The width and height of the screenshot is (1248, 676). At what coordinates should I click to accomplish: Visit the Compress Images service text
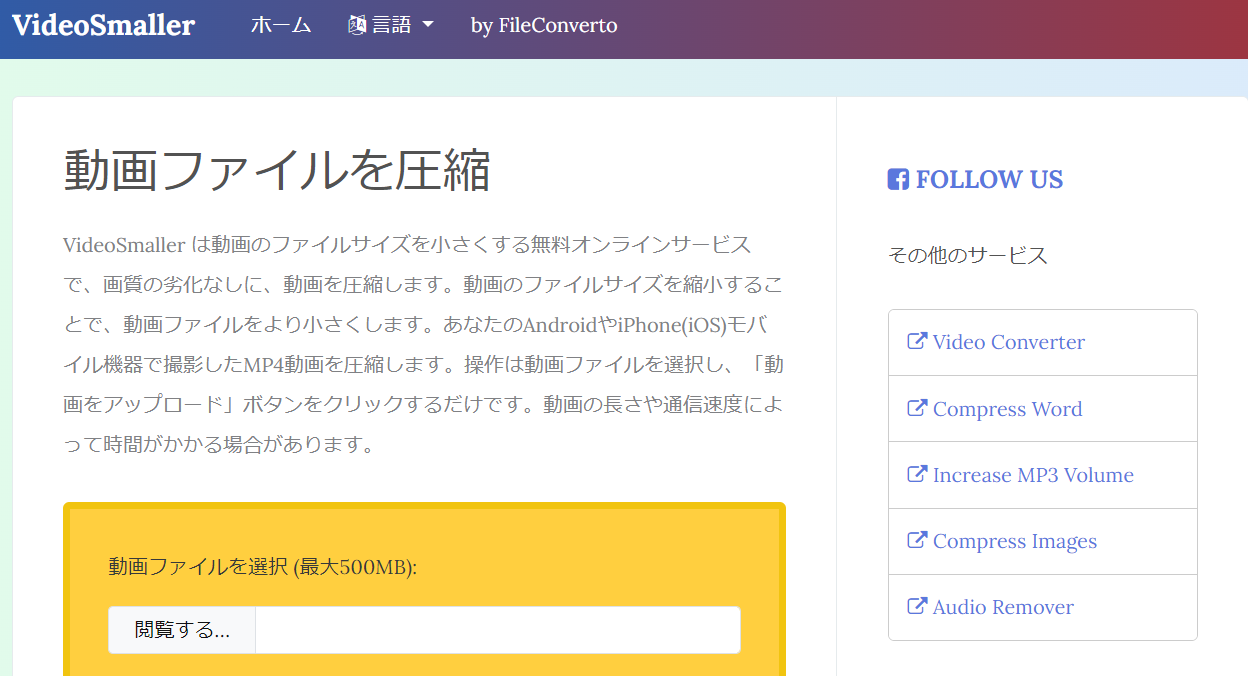(x=1014, y=541)
